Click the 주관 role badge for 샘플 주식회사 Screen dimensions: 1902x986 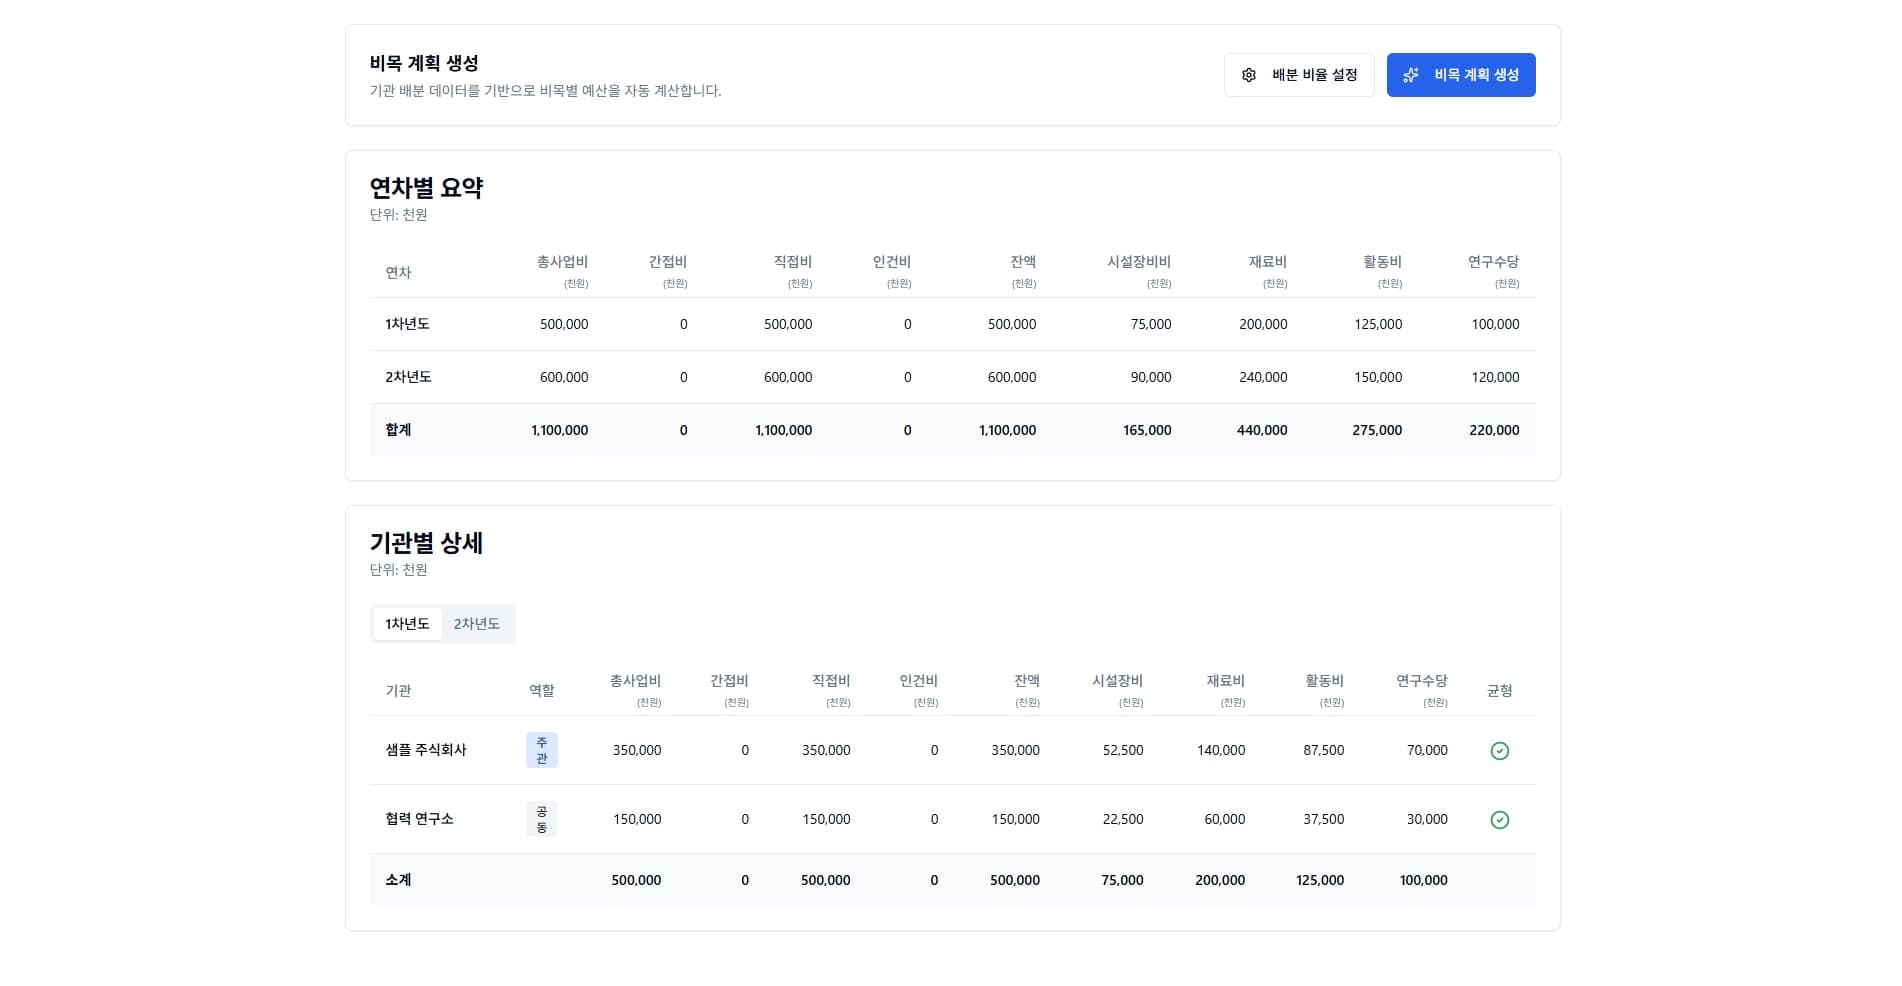click(542, 750)
